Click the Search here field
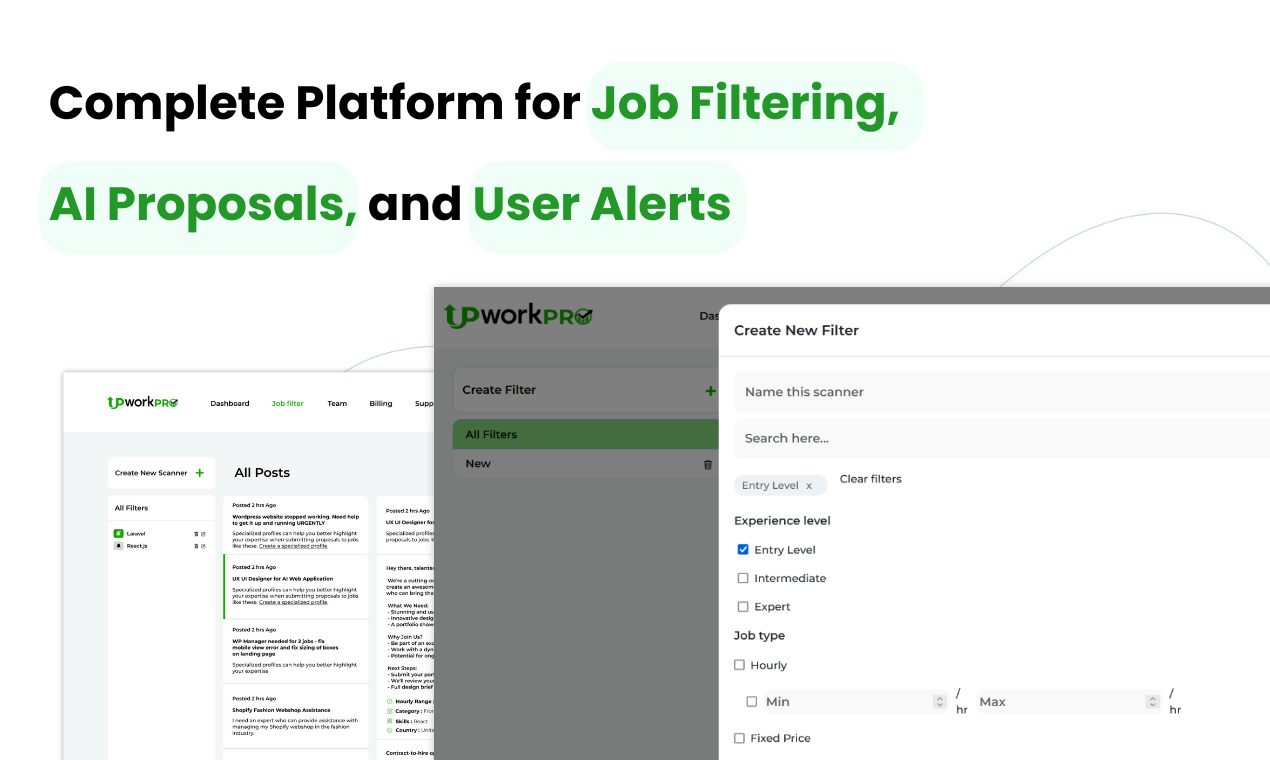Image resolution: width=1270 pixels, height=760 pixels. 1002,438
